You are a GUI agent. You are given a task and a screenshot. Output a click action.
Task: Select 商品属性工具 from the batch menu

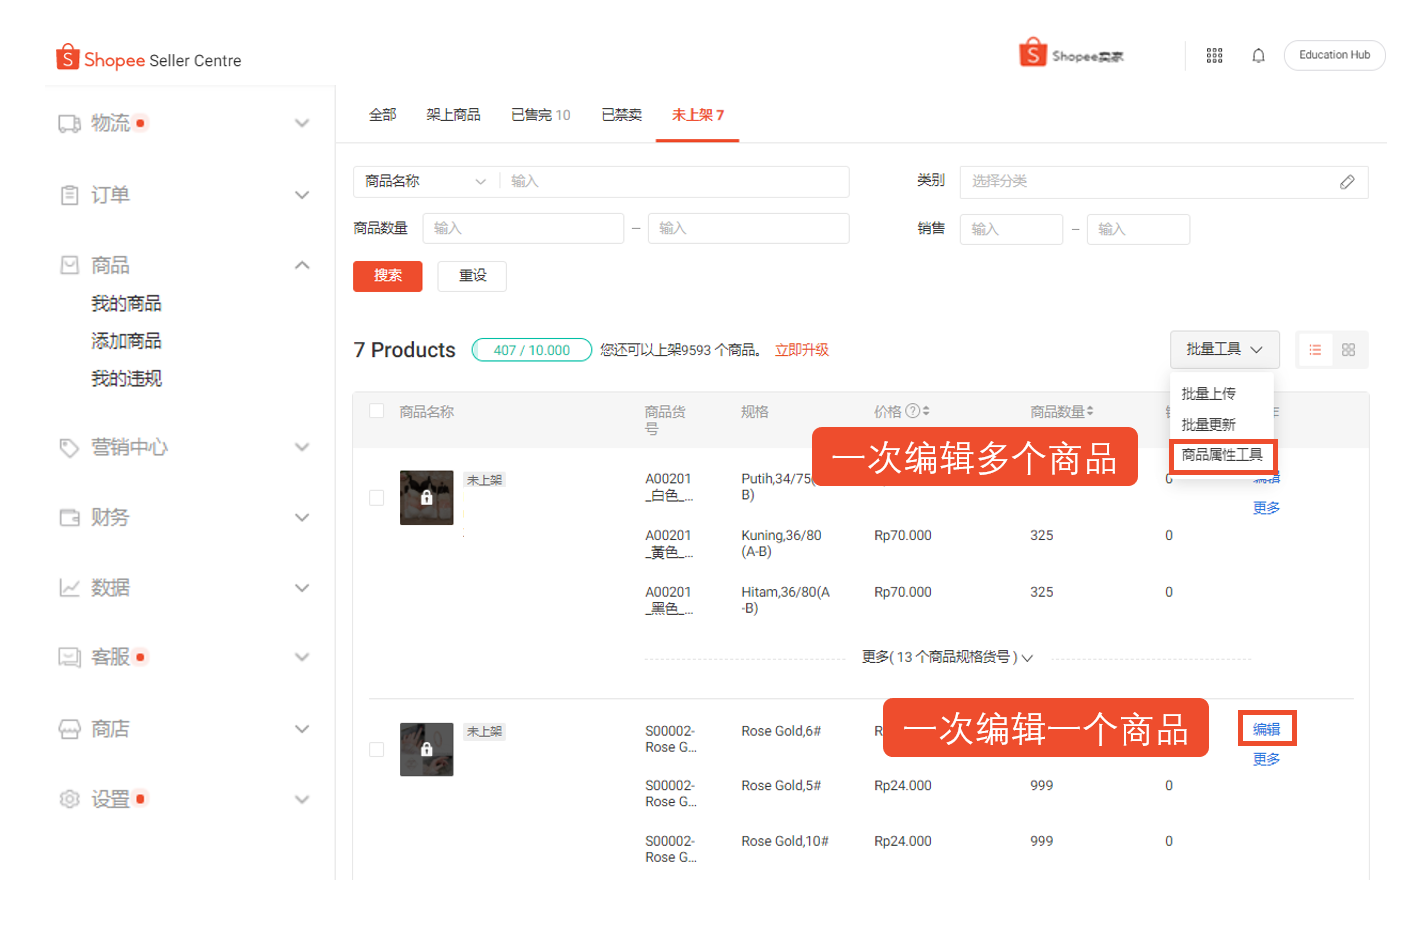pos(1222,455)
